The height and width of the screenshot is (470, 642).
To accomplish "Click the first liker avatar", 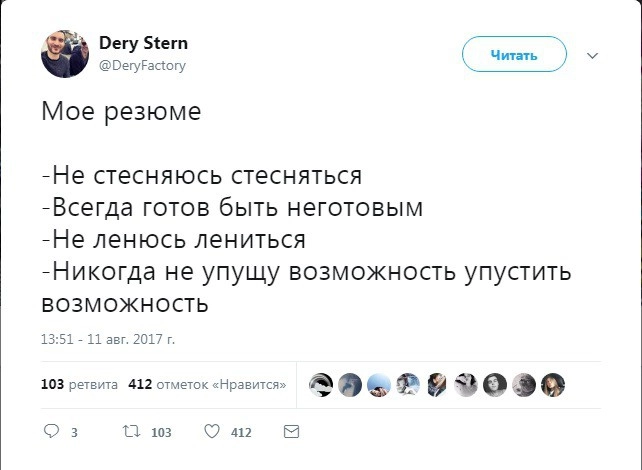I will [x=320, y=384].
